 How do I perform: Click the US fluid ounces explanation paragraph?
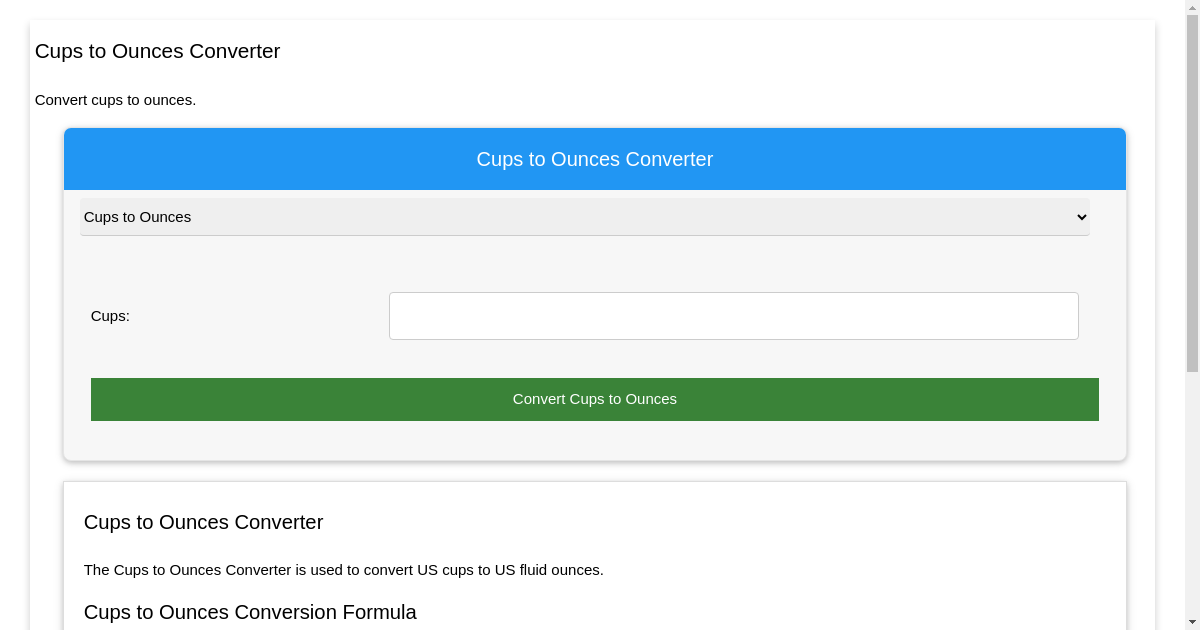(x=343, y=570)
